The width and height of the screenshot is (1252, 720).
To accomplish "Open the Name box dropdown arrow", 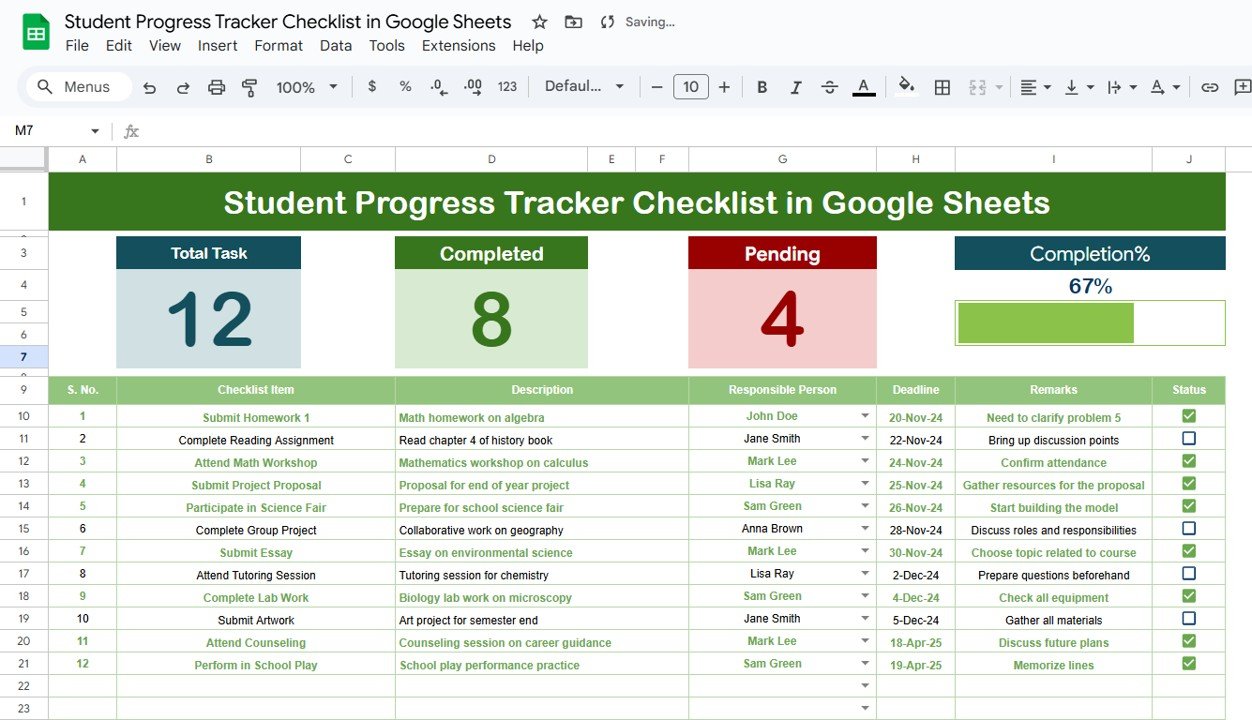I will pos(95,131).
